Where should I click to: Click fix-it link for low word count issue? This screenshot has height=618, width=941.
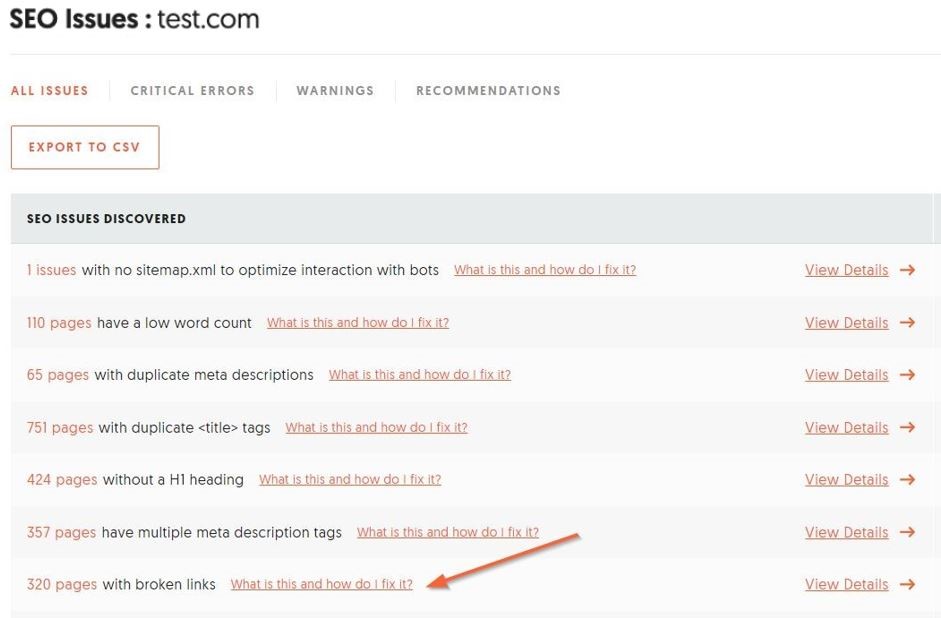[x=358, y=322]
